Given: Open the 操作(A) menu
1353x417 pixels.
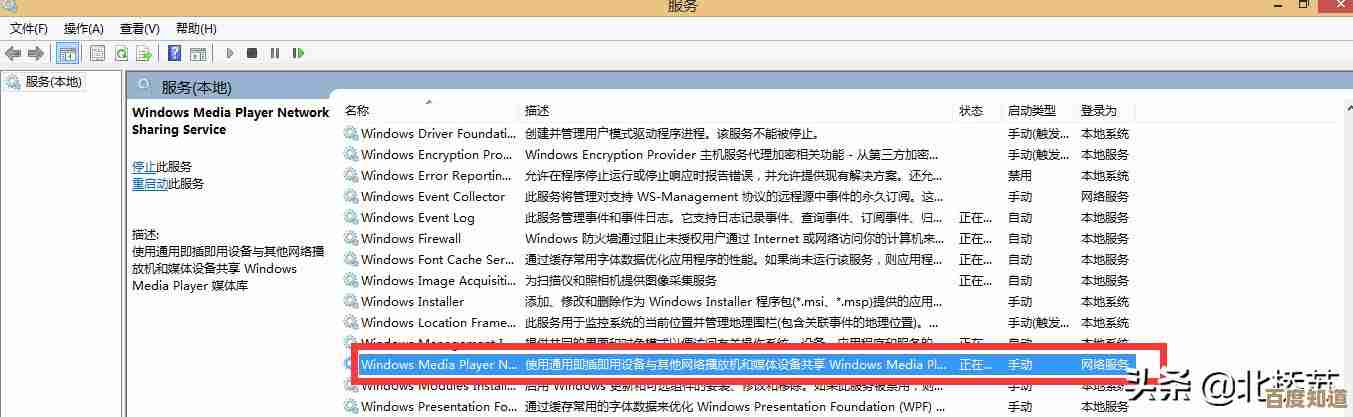Looking at the screenshot, I should tap(83, 29).
